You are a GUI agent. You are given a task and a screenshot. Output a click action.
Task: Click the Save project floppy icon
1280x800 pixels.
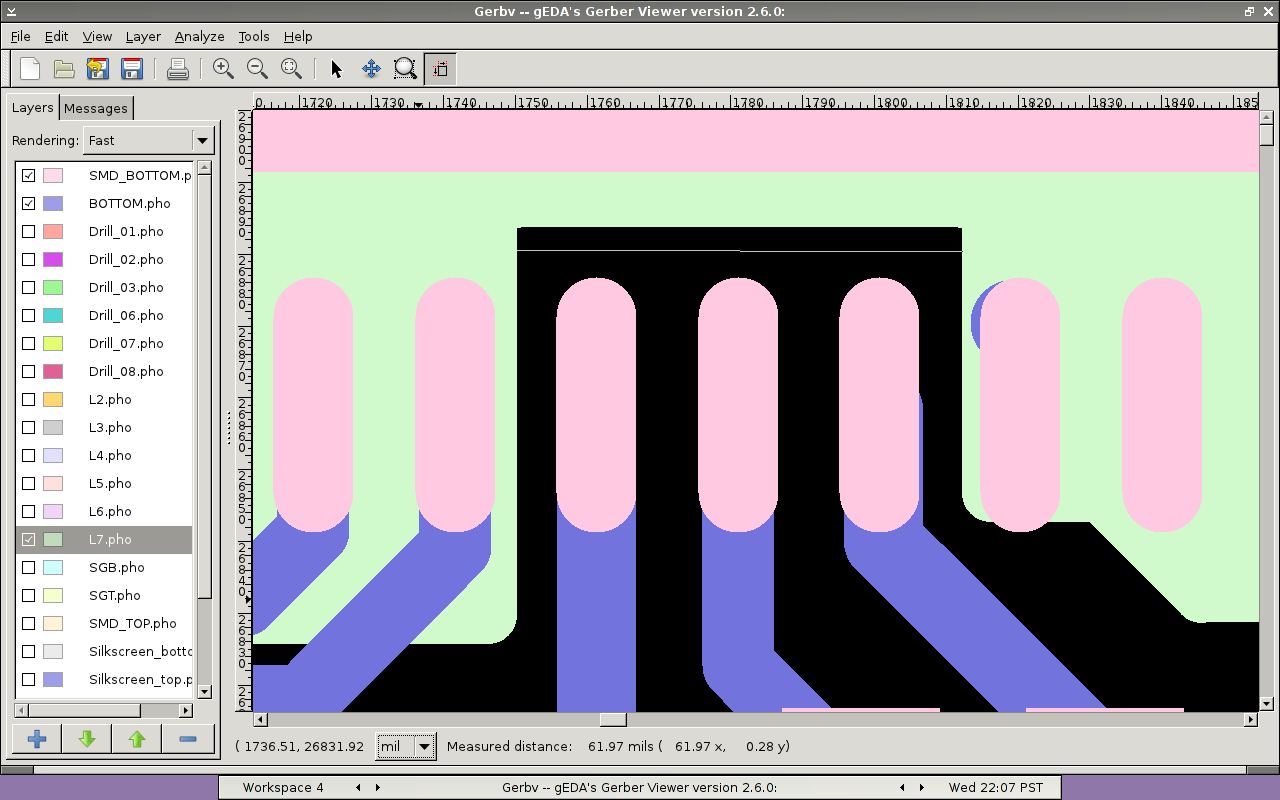pyautogui.click(x=131, y=68)
